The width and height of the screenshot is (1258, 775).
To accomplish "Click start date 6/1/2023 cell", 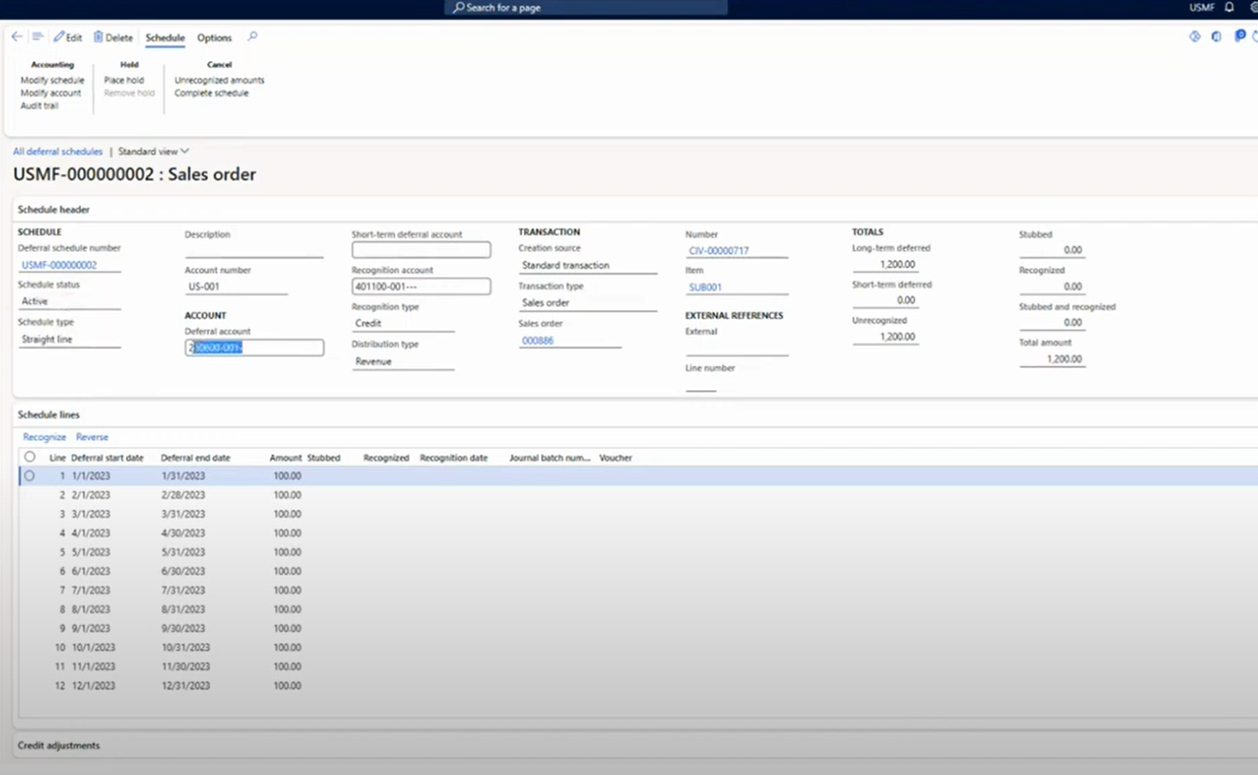I will click(91, 571).
